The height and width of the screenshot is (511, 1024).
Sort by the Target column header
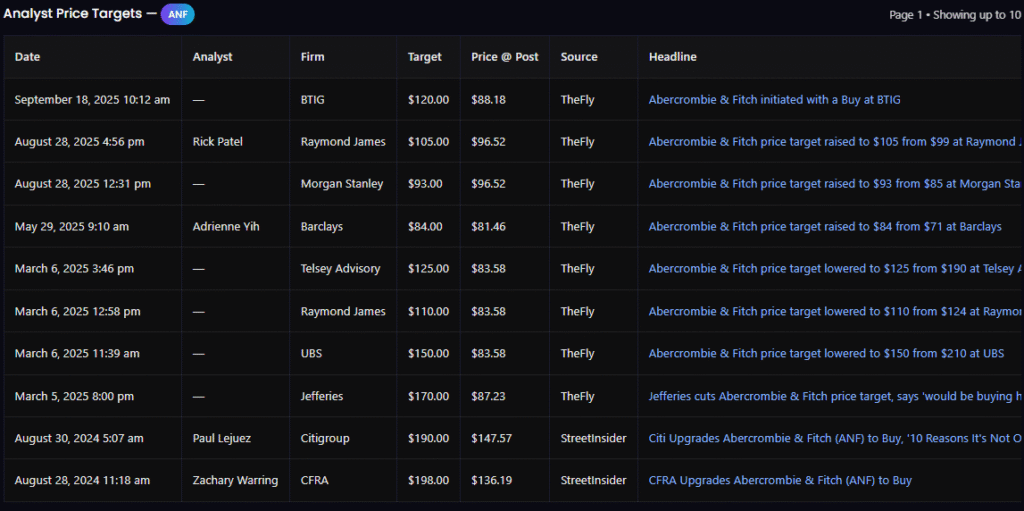(x=424, y=57)
